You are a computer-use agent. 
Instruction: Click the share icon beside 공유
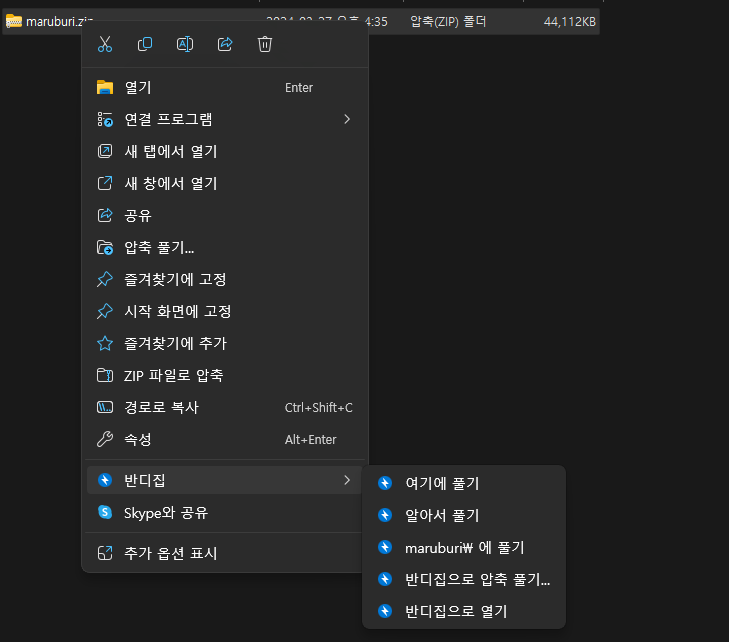point(105,215)
